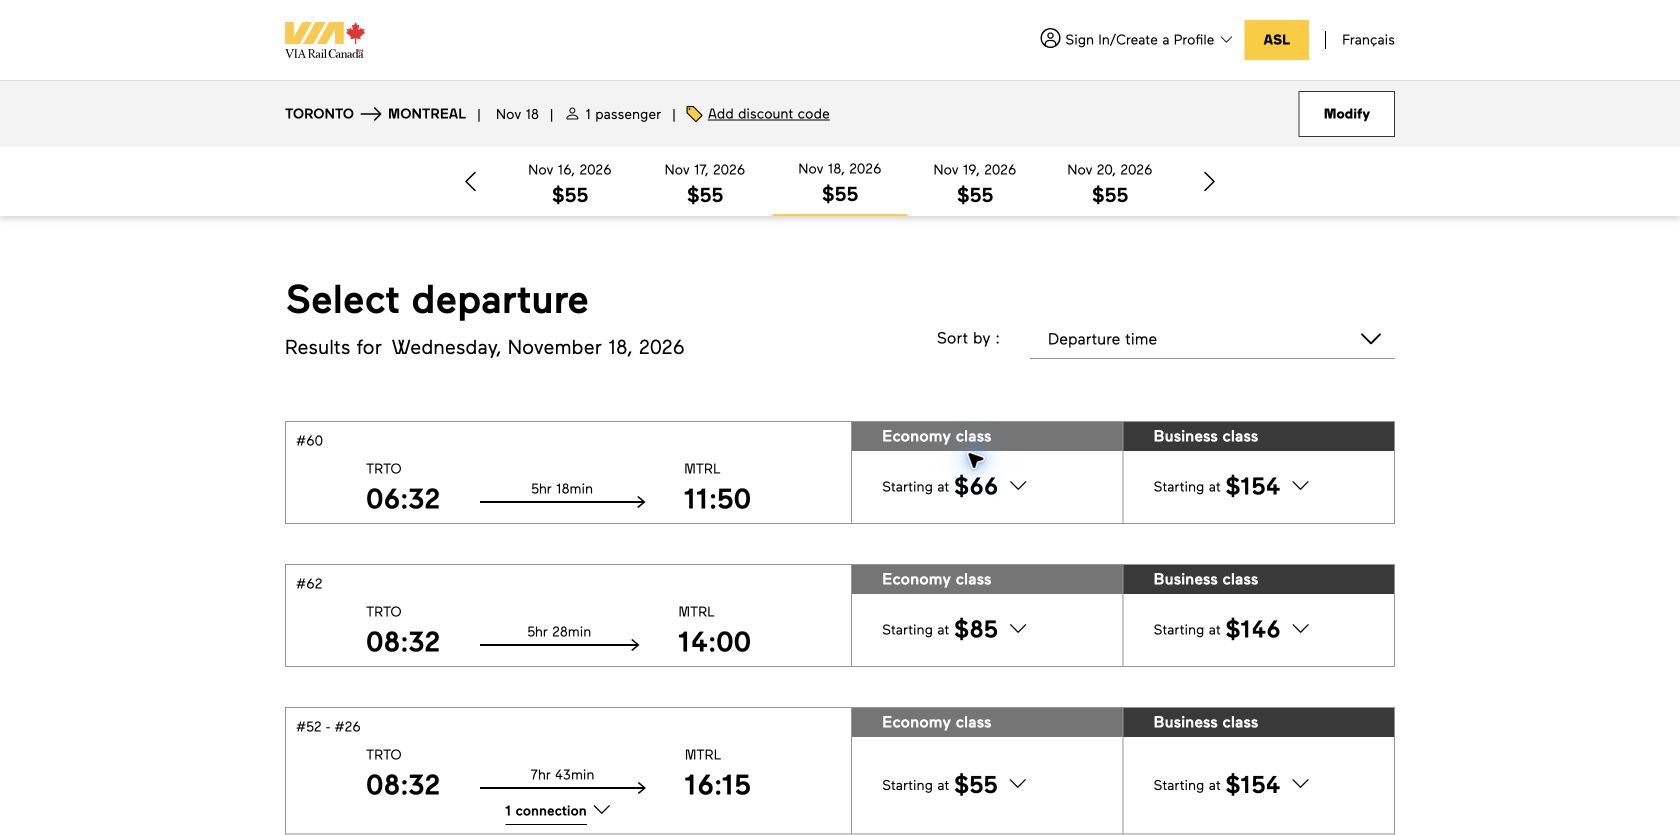Screen dimensions: 1680x835
Task: Open the Sort by Departure time dropdown
Action: (x=1212, y=339)
